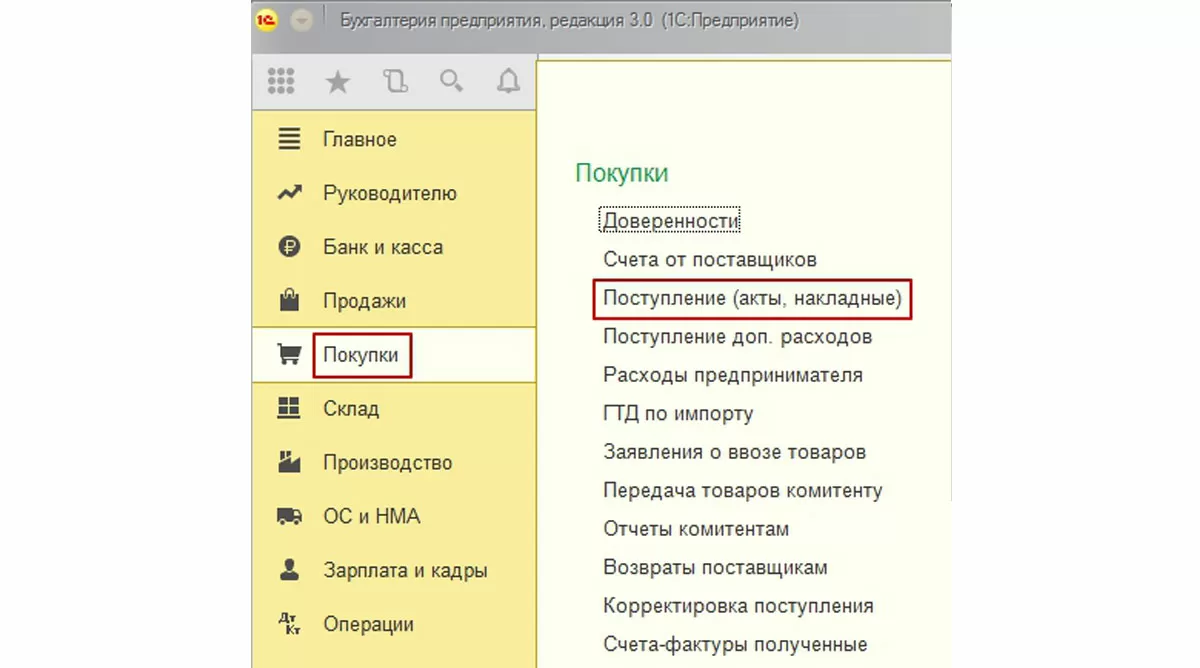Click the Бухгалтерия предприятия title bar text

tap(570, 21)
